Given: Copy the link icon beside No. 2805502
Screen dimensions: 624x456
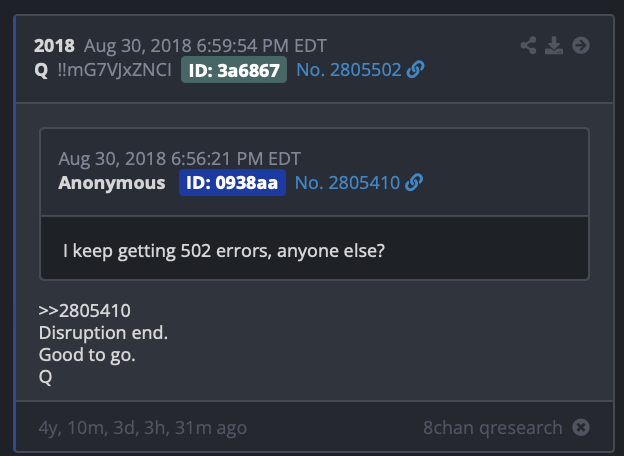Looking at the screenshot, I should click(415, 70).
